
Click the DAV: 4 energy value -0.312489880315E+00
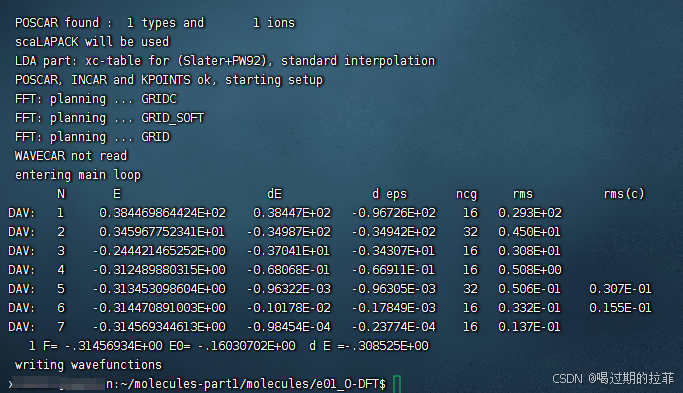click(x=159, y=270)
